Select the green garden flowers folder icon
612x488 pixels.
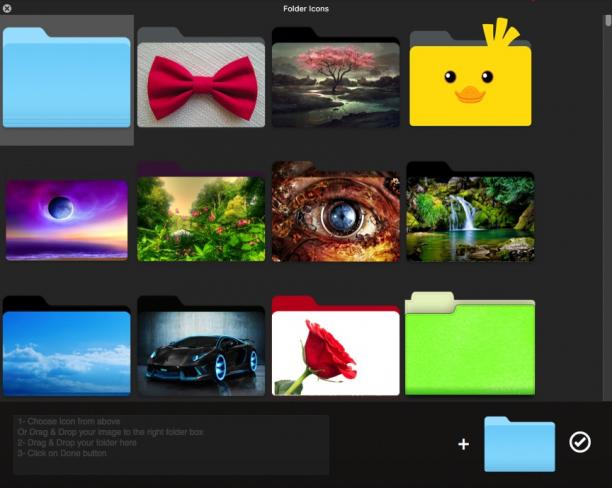tap(201, 212)
